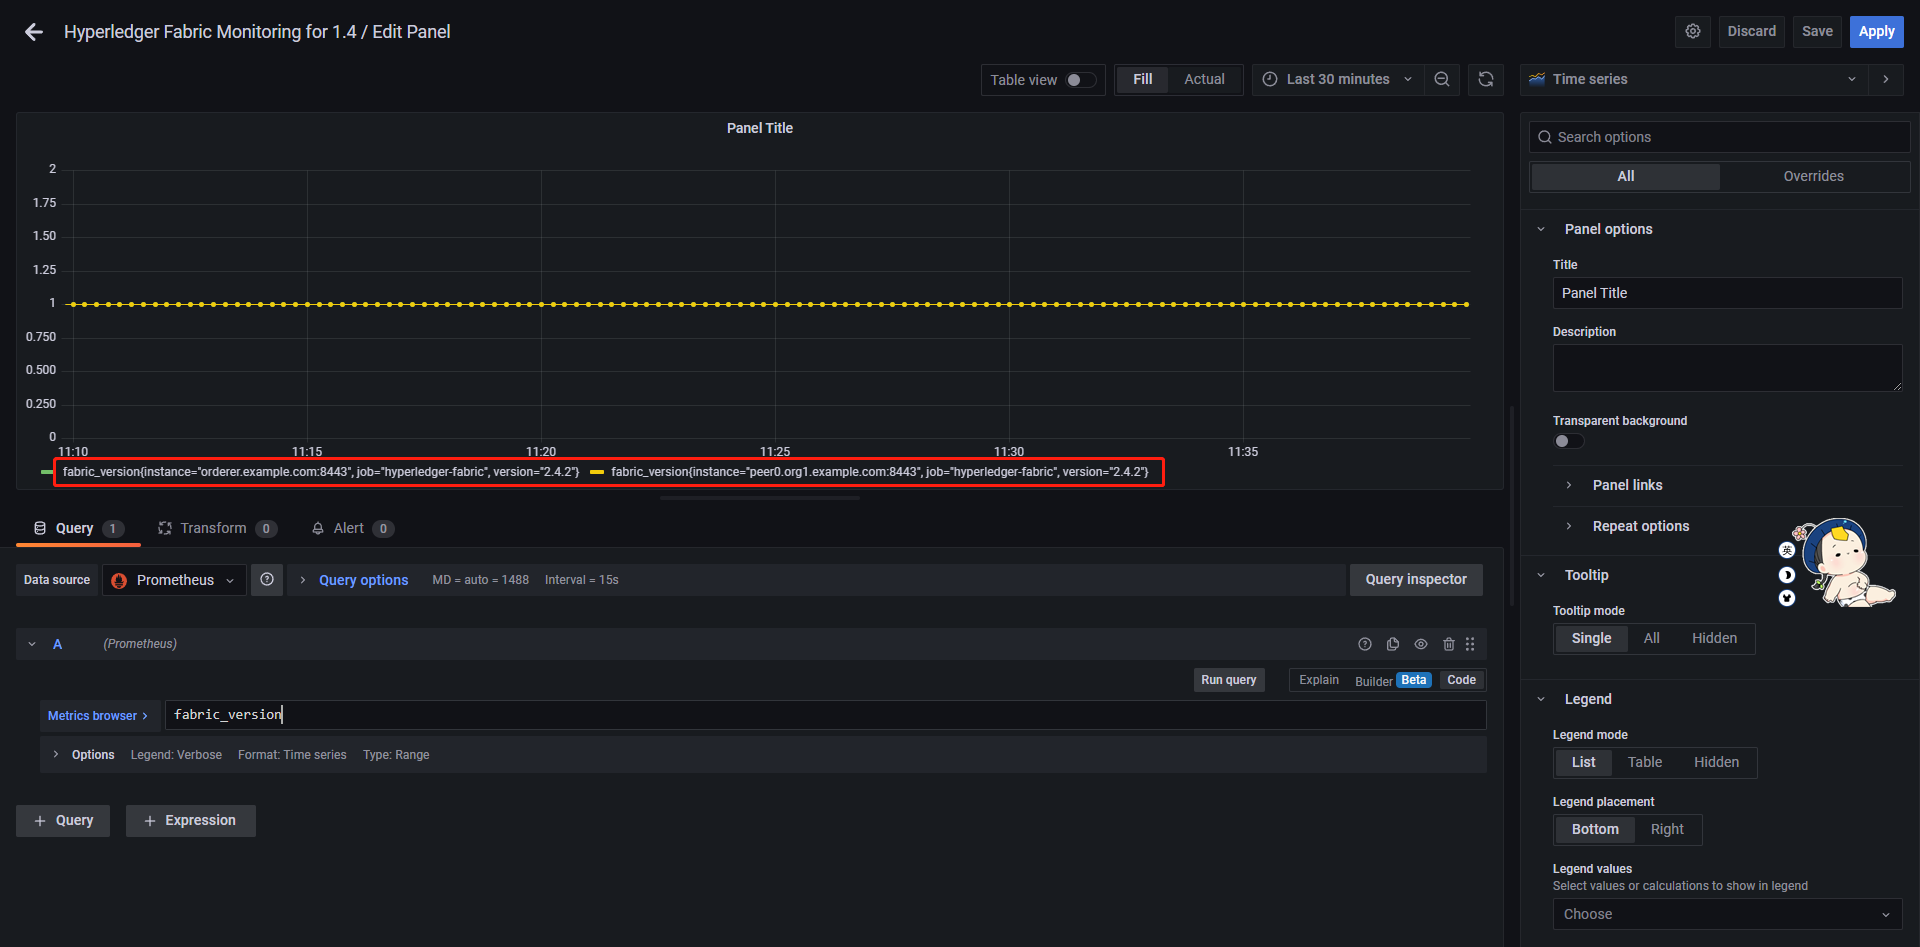The height and width of the screenshot is (947, 1920).
Task: Select the All options tab
Action: [1626, 176]
